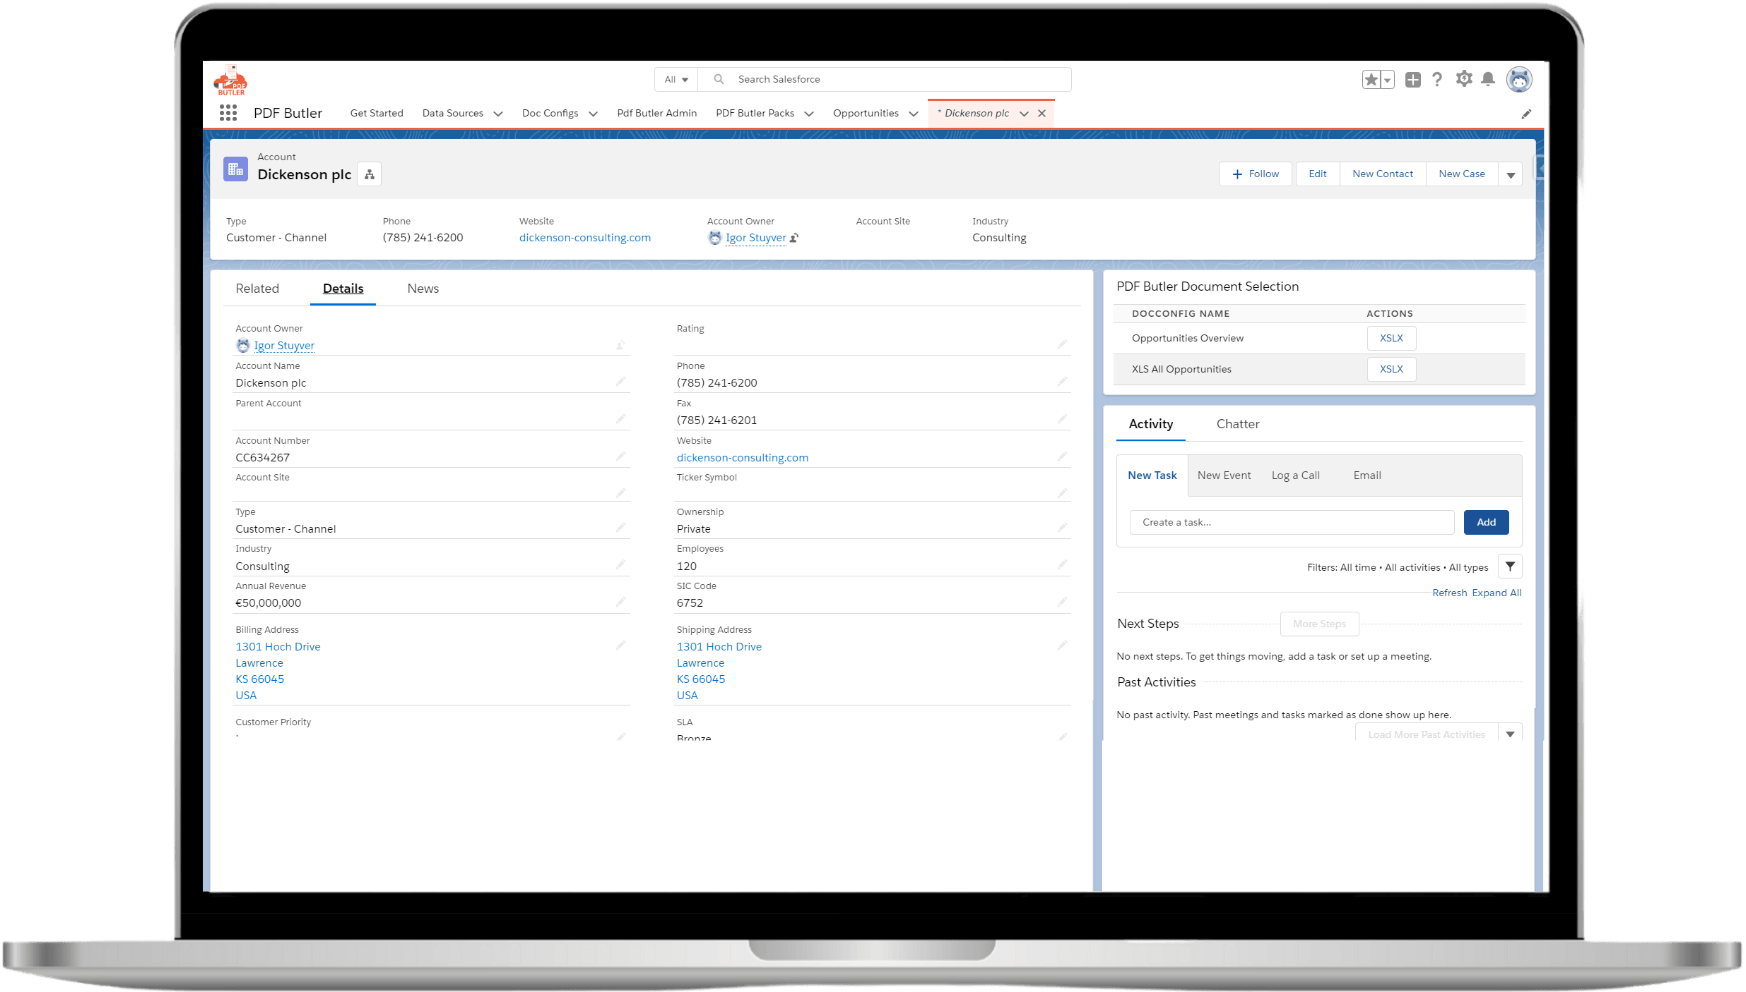Image resolution: width=1746 pixels, height=992 pixels.
Task: Click the Refresh activity link
Action: [x=1450, y=593]
